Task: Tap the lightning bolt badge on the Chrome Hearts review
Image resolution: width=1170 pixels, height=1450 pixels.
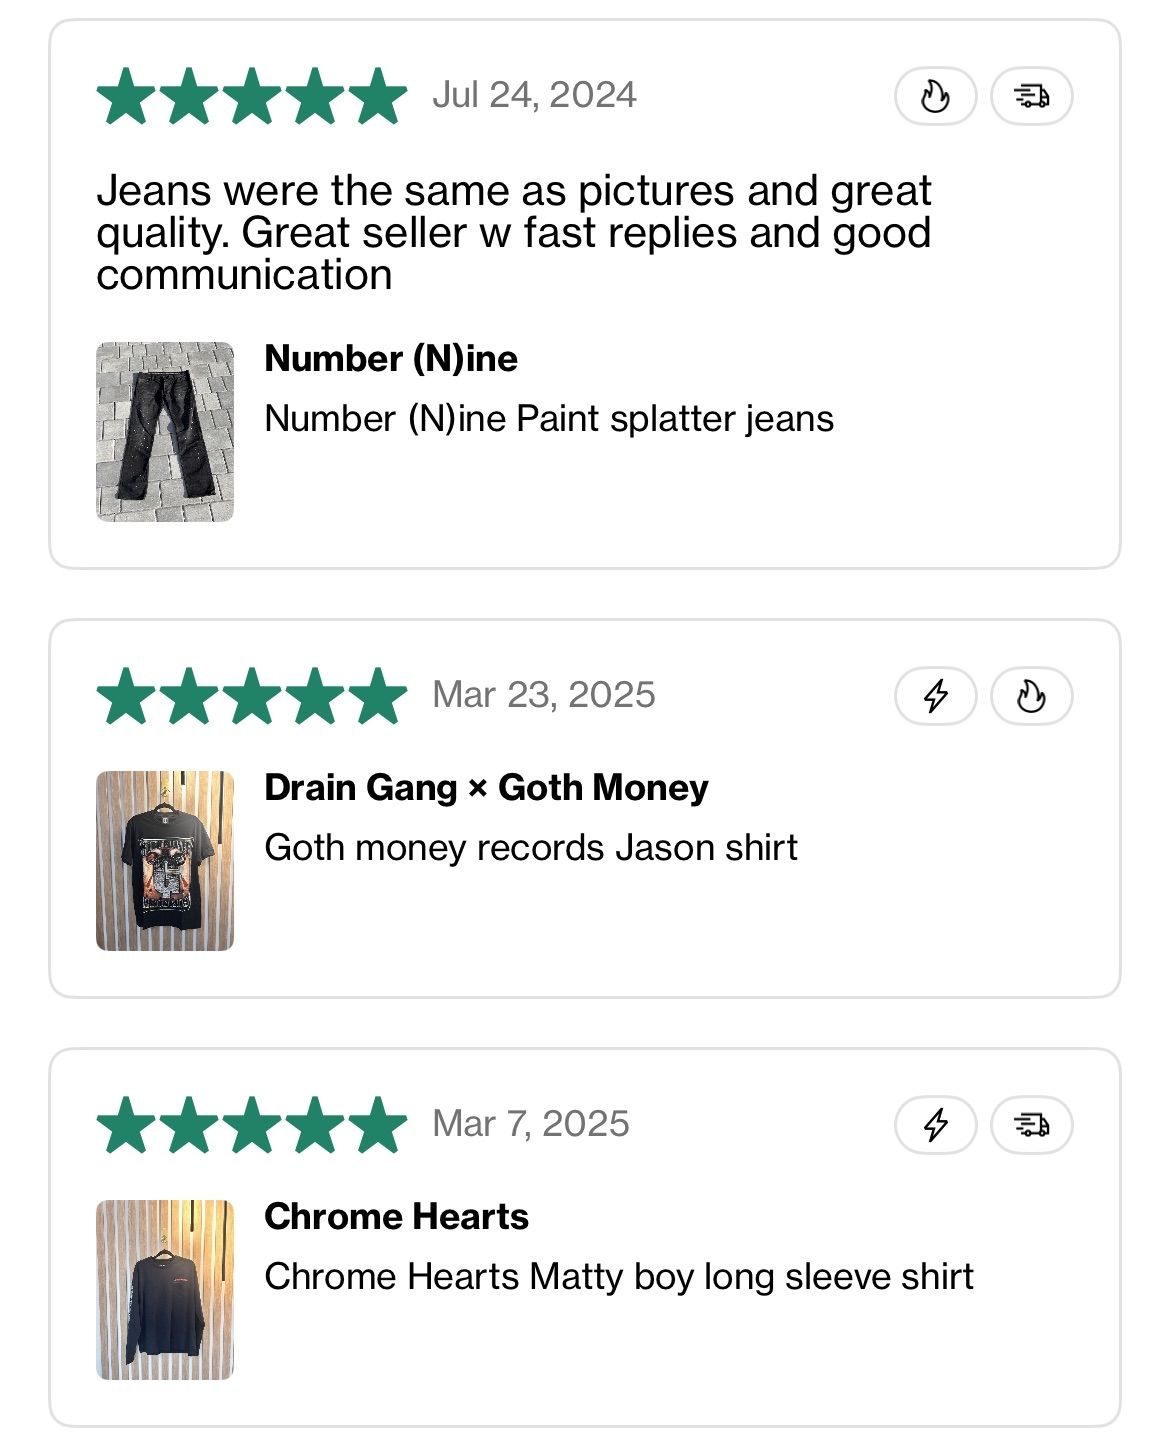Action: coord(935,1125)
